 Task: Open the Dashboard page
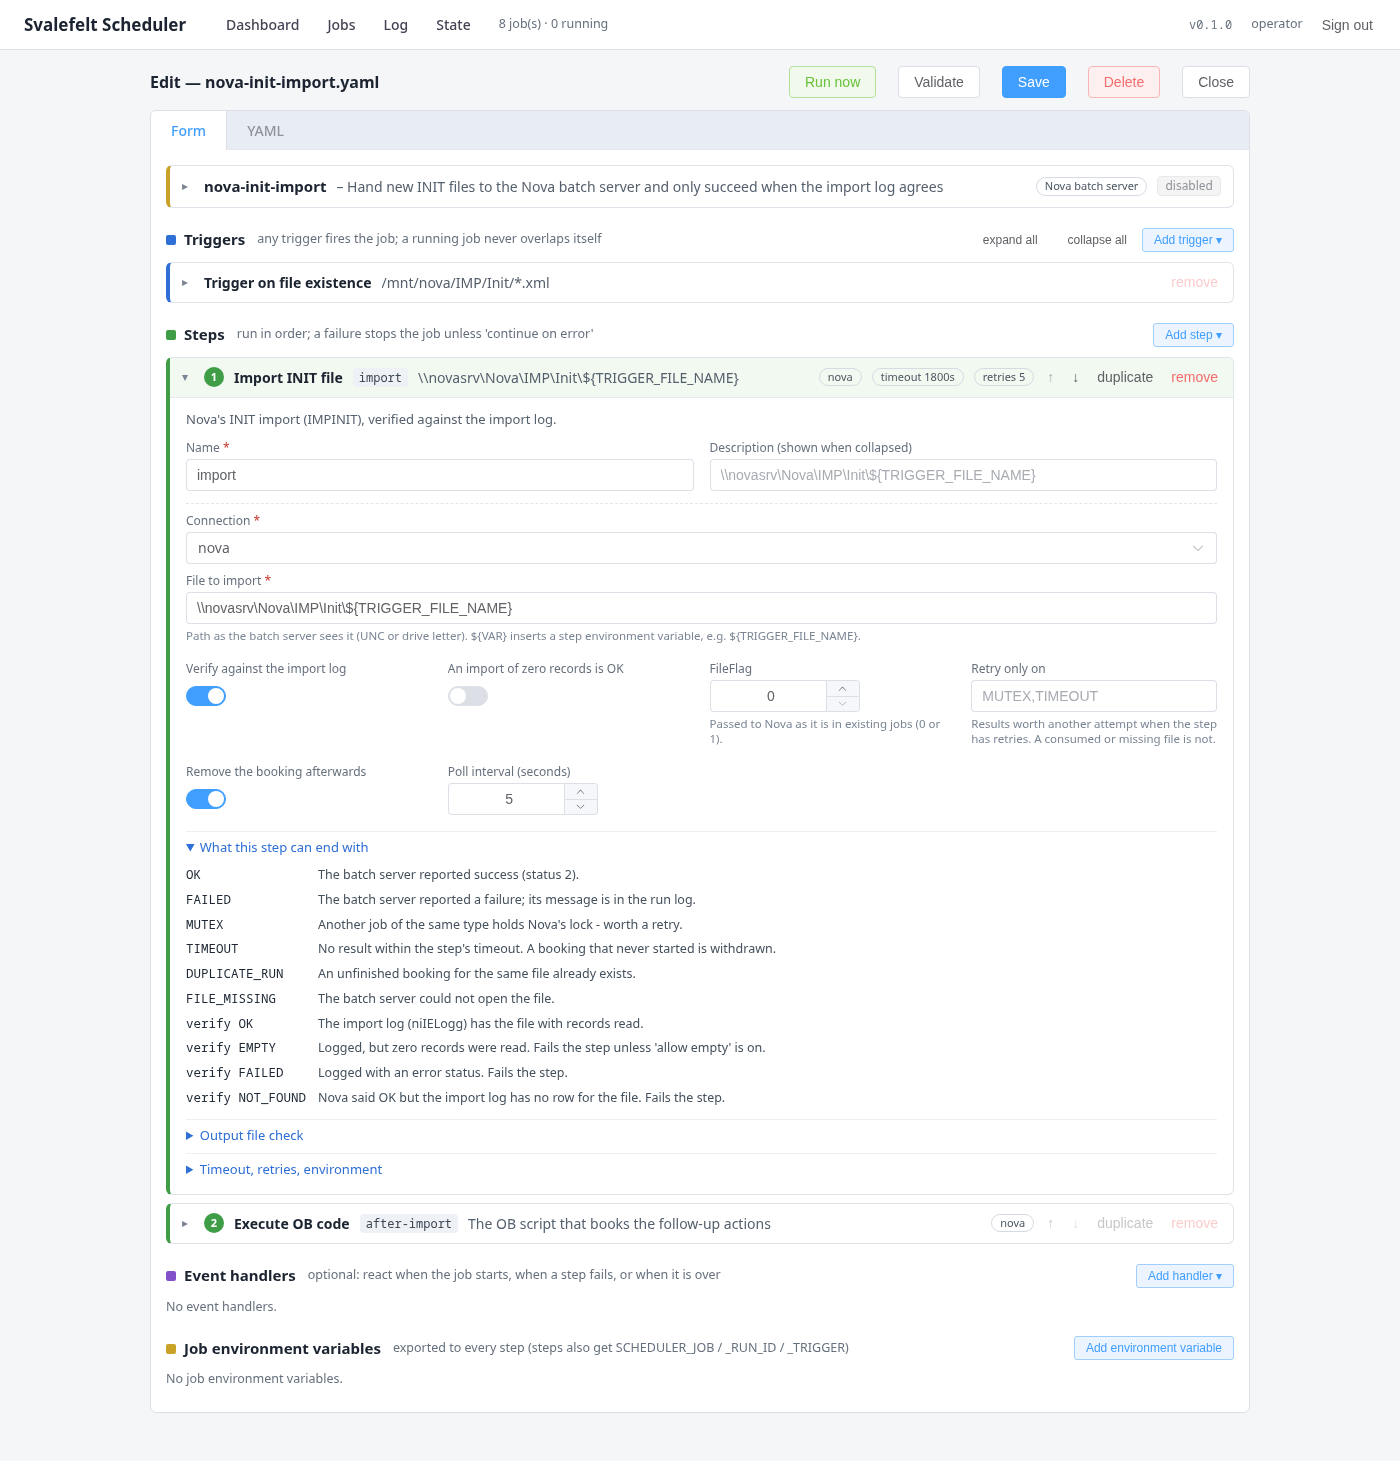[x=262, y=25]
